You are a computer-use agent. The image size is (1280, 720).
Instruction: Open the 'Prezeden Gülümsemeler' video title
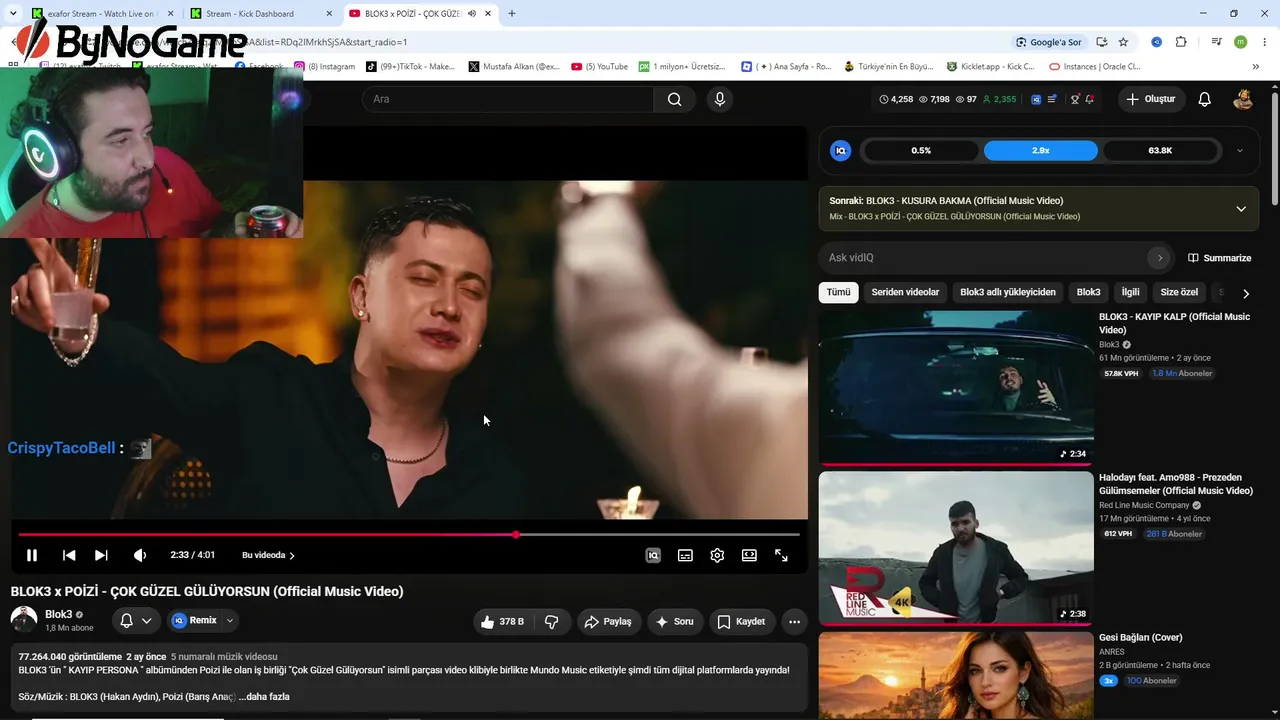[x=1176, y=484]
